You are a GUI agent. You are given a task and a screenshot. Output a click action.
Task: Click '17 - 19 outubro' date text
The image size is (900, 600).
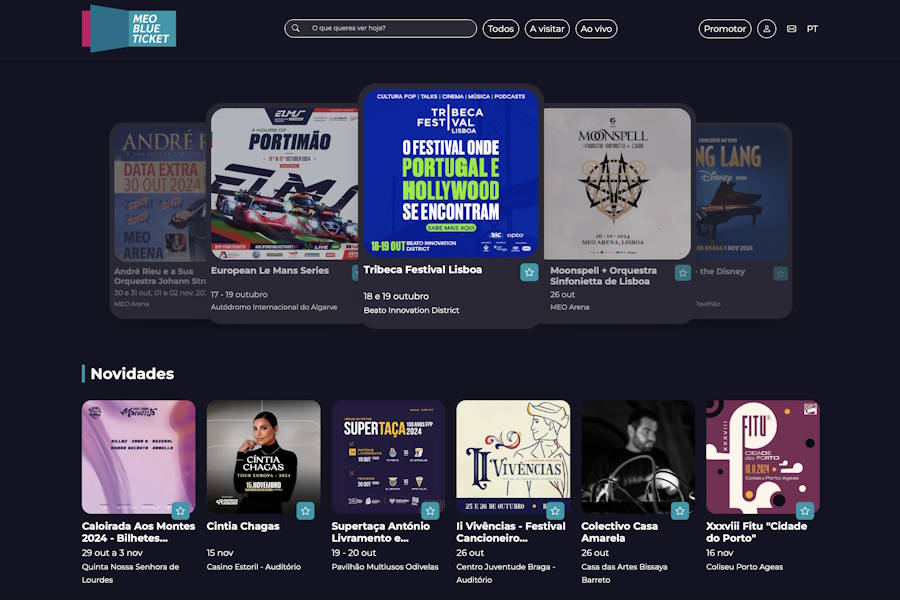pyautogui.click(x=239, y=295)
